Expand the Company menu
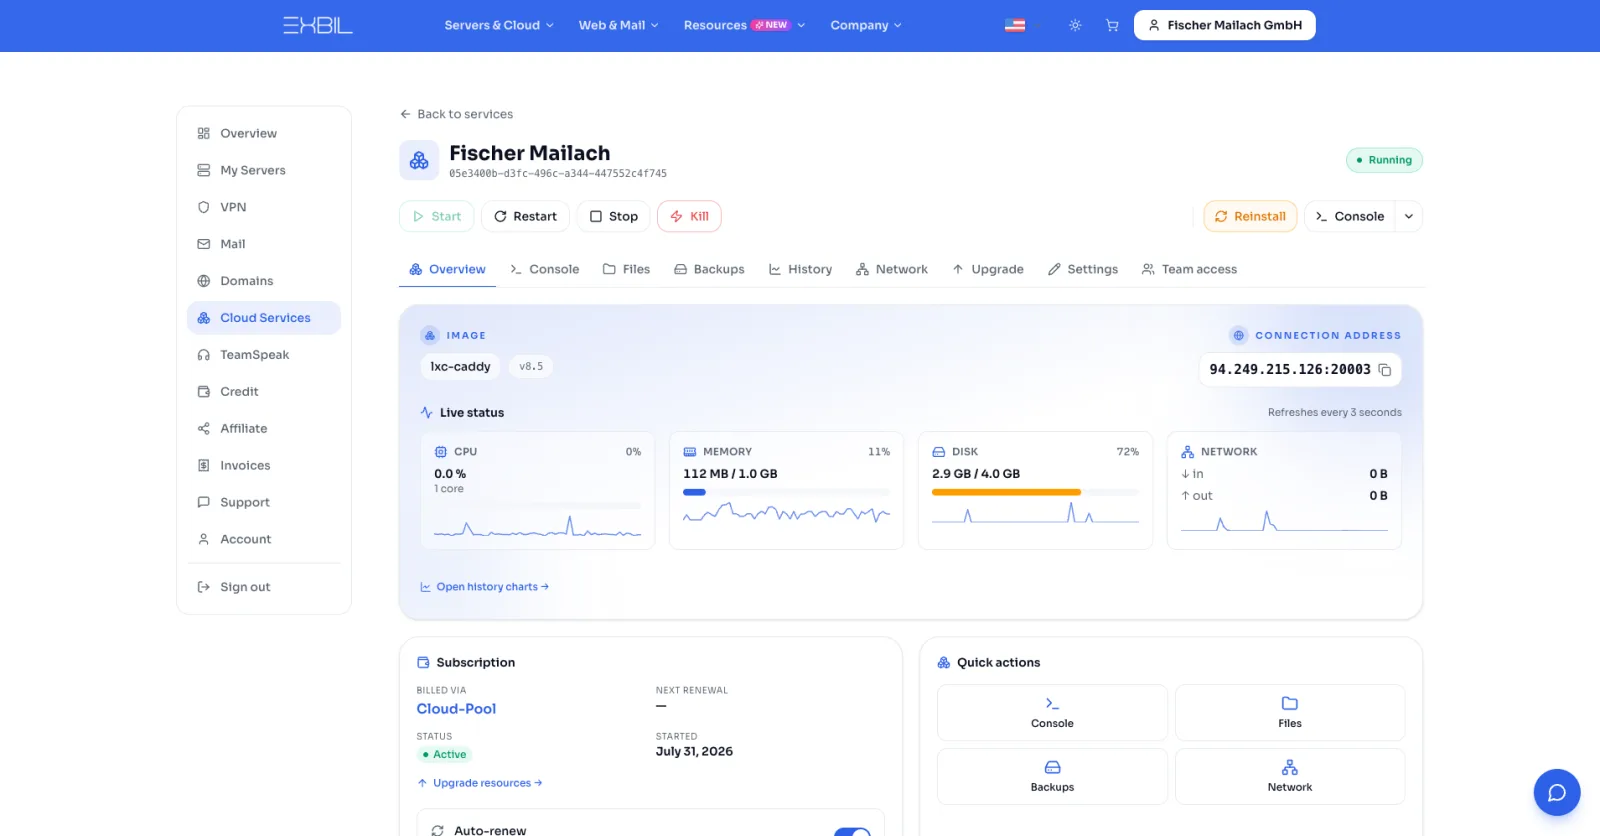This screenshot has width=1600, height=836. 866,25
